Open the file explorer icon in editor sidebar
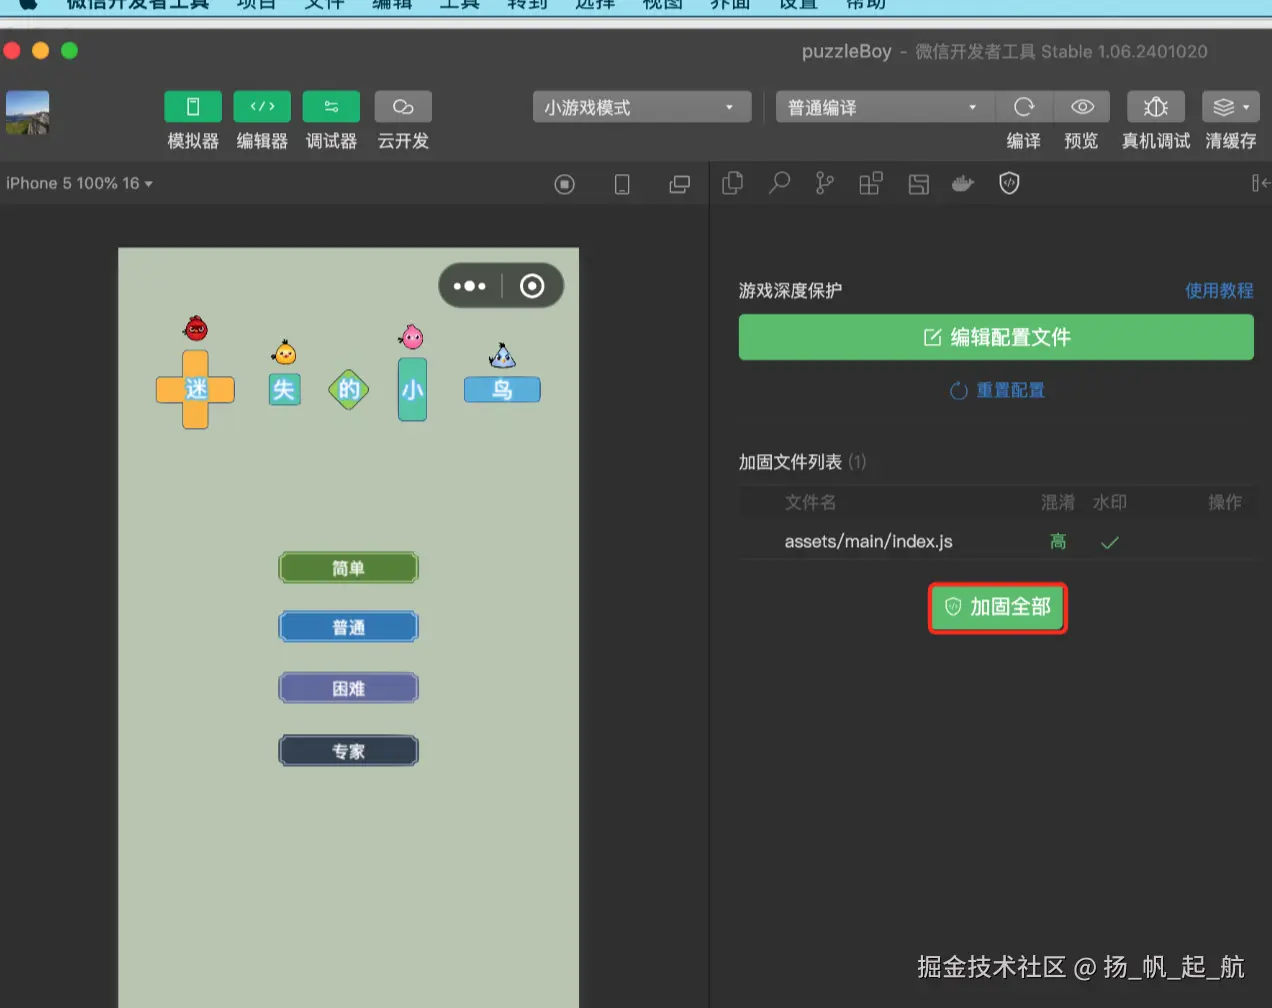 pos(733,183)
